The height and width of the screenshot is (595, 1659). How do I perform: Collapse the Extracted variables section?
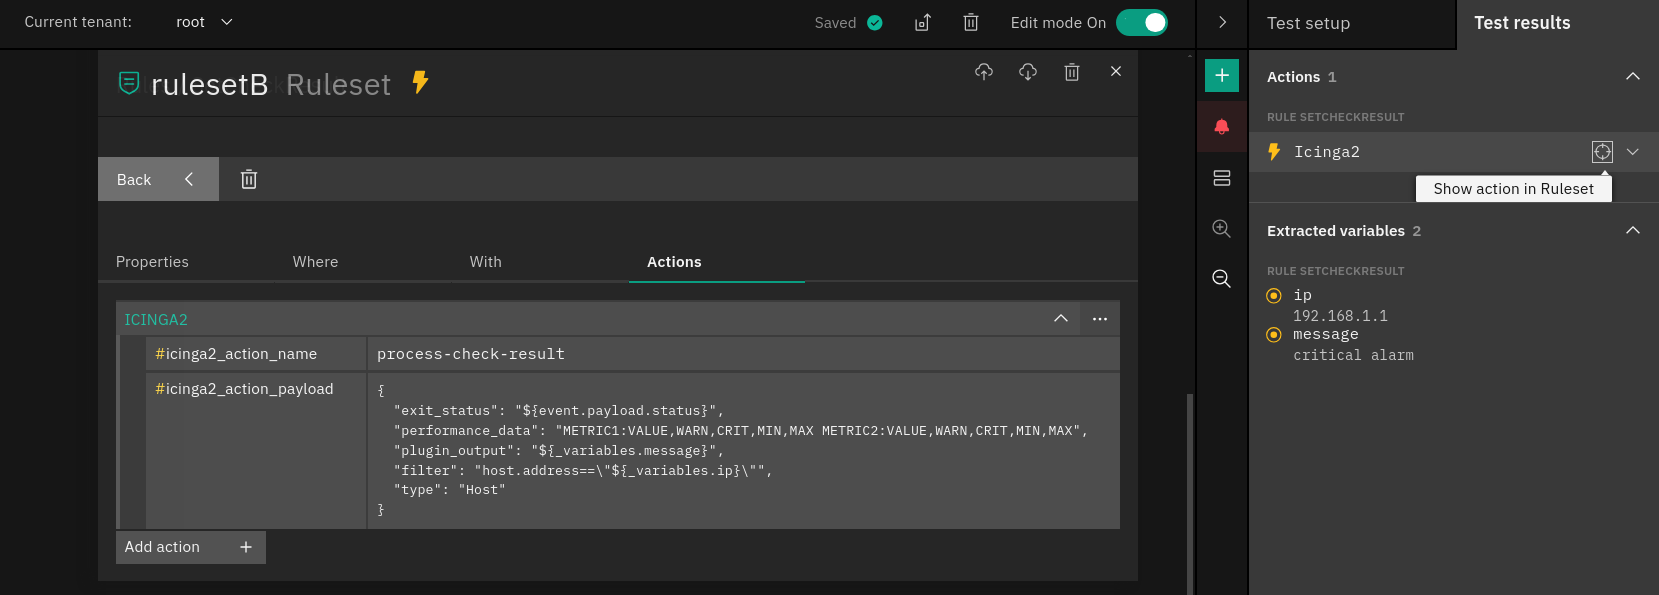(x=1633, y=231)
